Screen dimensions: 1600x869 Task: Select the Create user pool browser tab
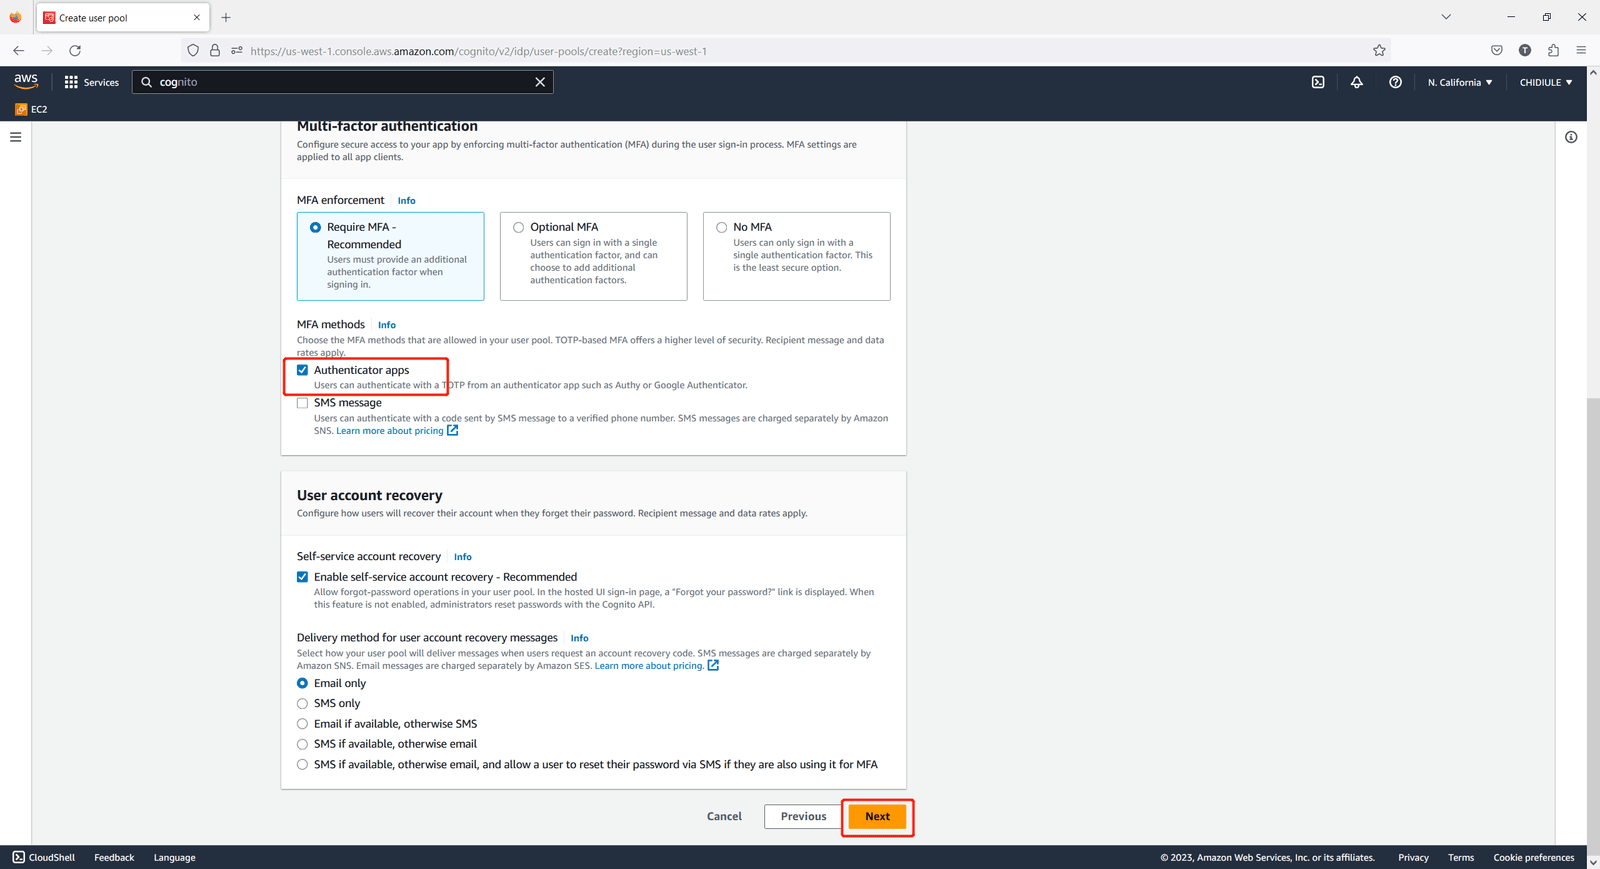pyautogui.click(x=123, y=17)
